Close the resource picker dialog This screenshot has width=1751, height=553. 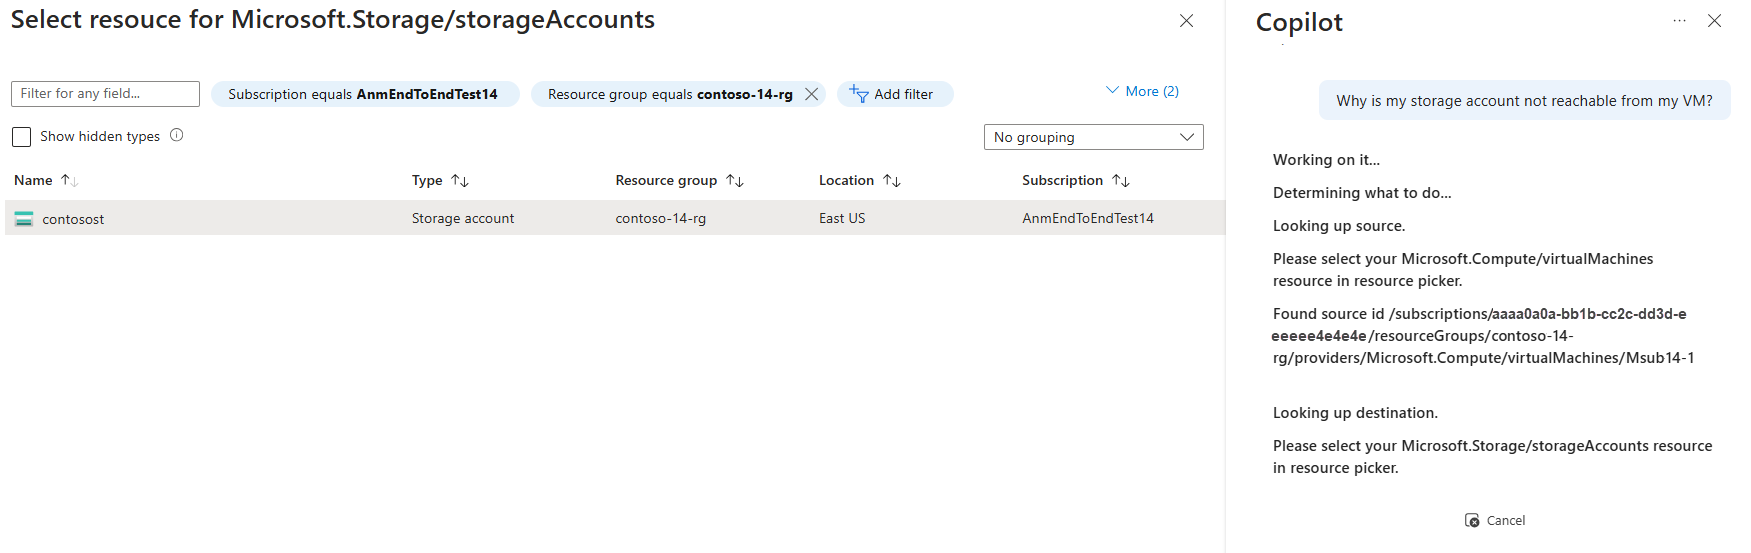[x=1187, y=21]
